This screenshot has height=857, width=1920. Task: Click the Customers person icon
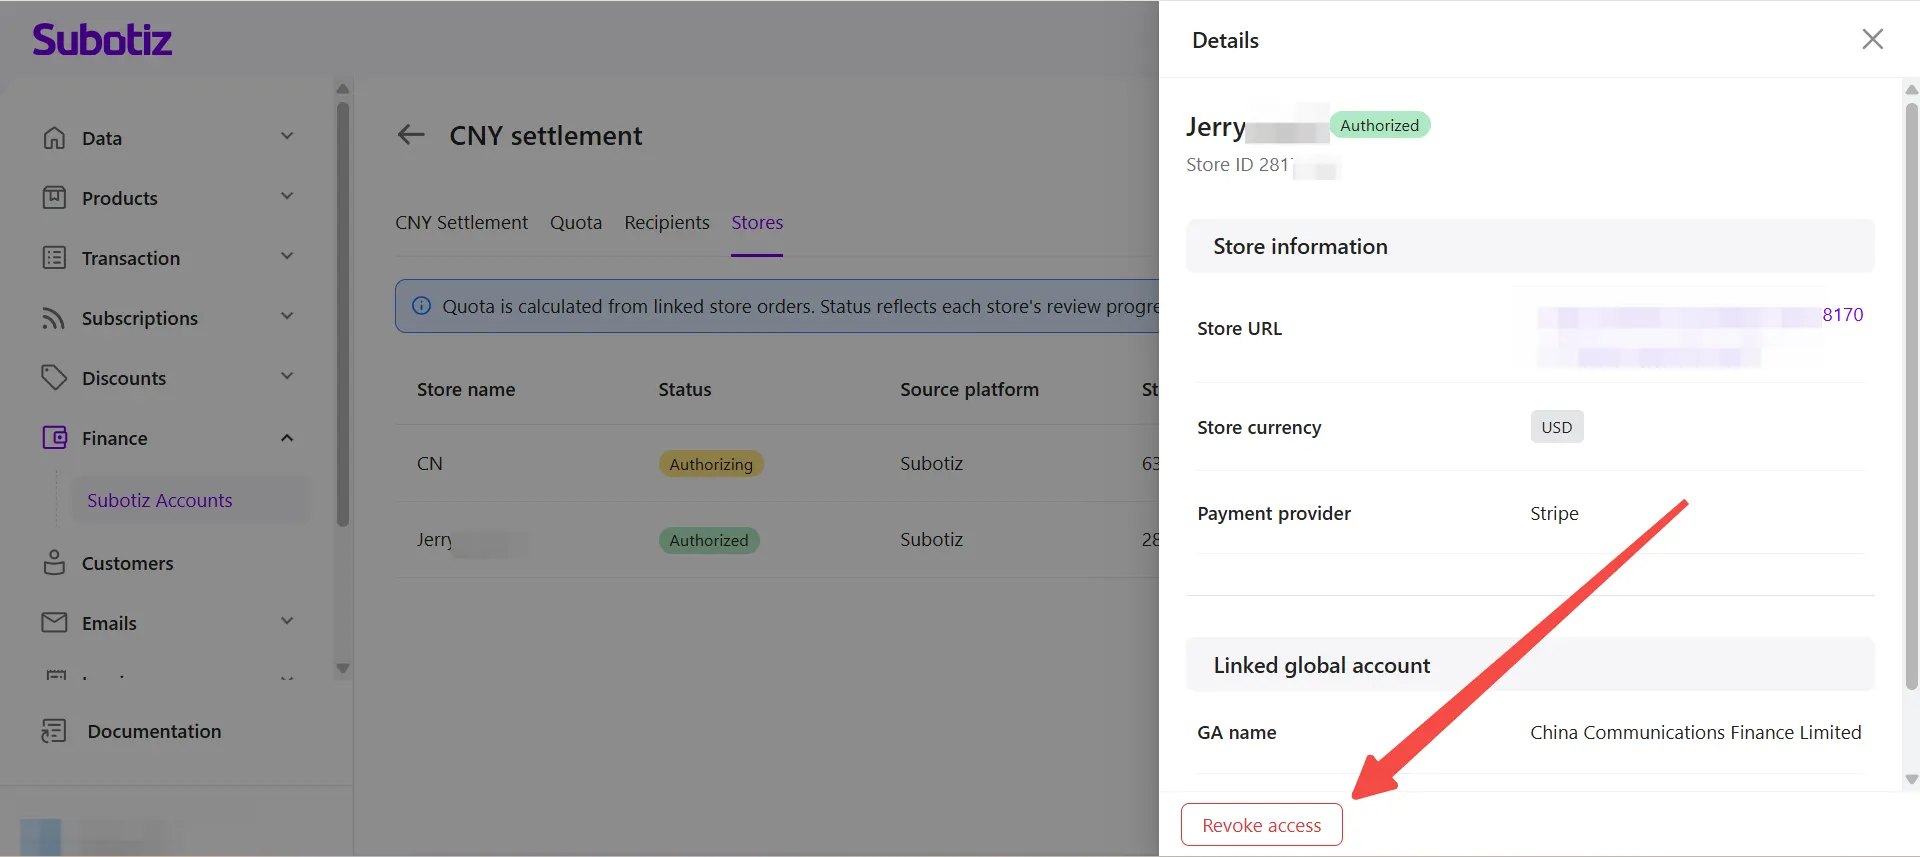[x=54, y=563]
